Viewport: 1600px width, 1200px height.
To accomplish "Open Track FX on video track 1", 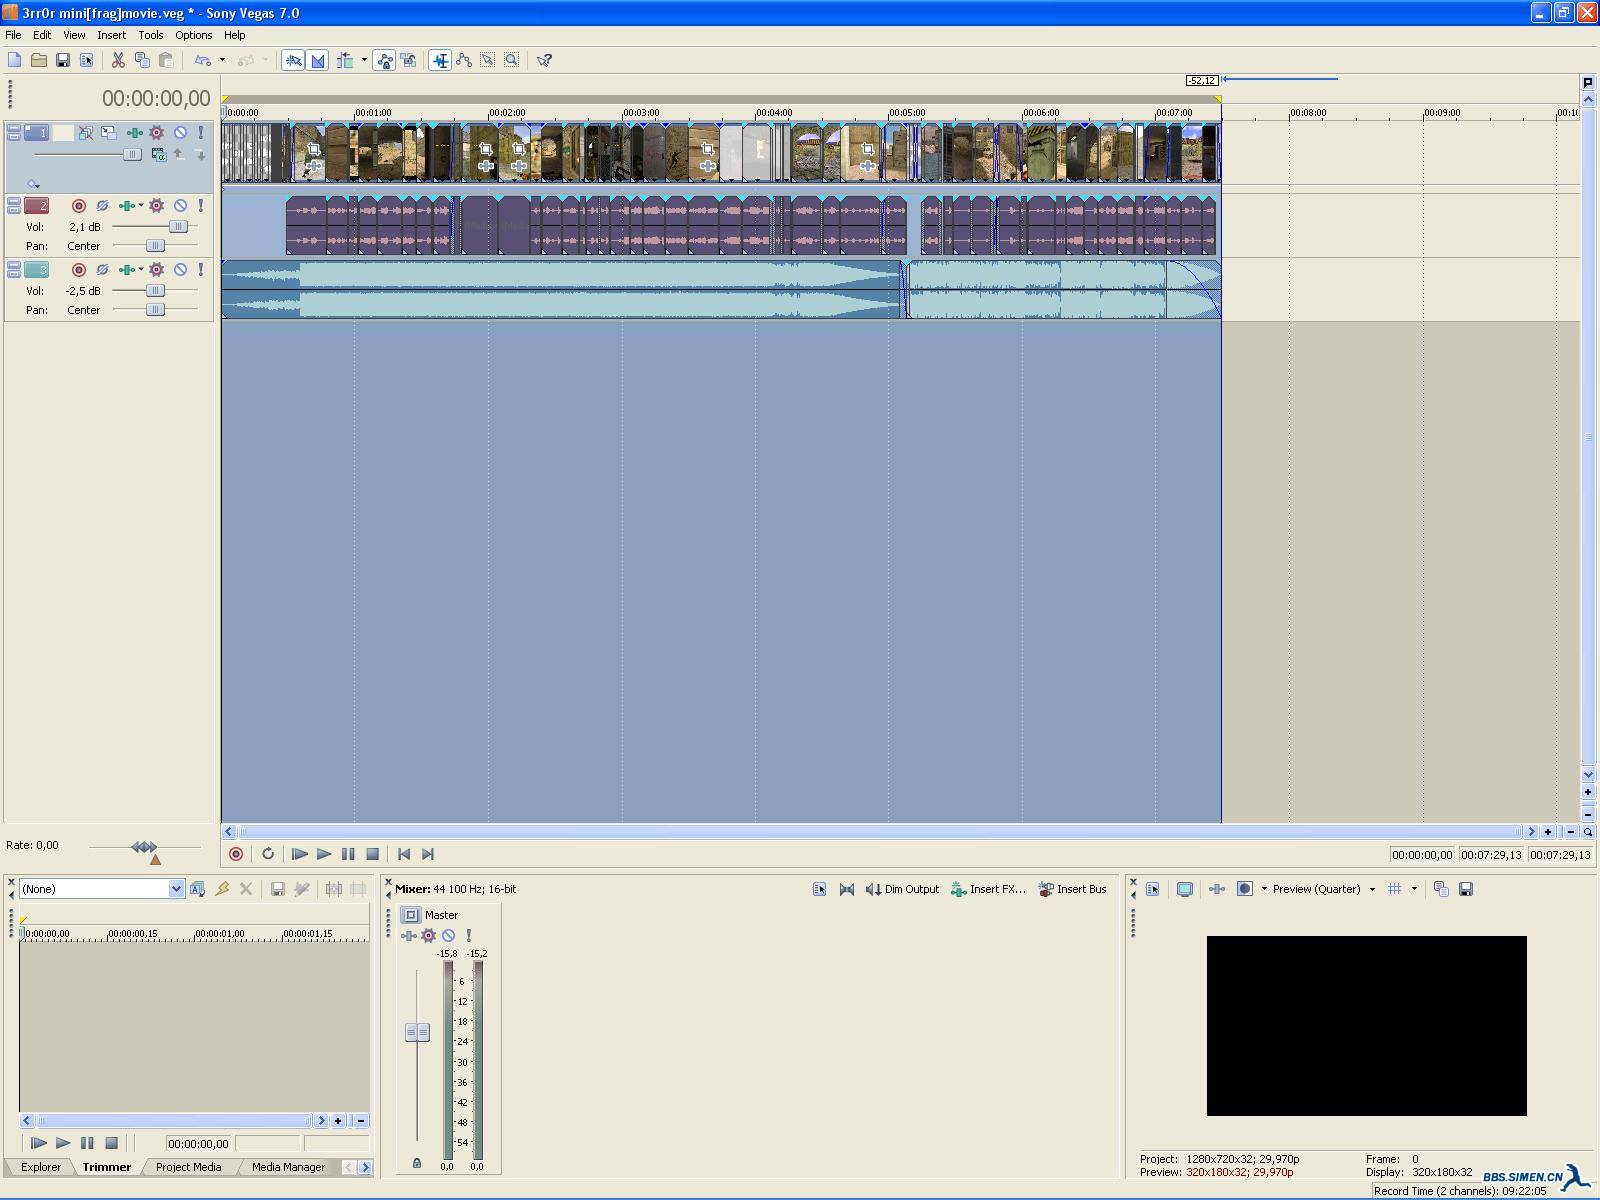I will pos(134,132).
